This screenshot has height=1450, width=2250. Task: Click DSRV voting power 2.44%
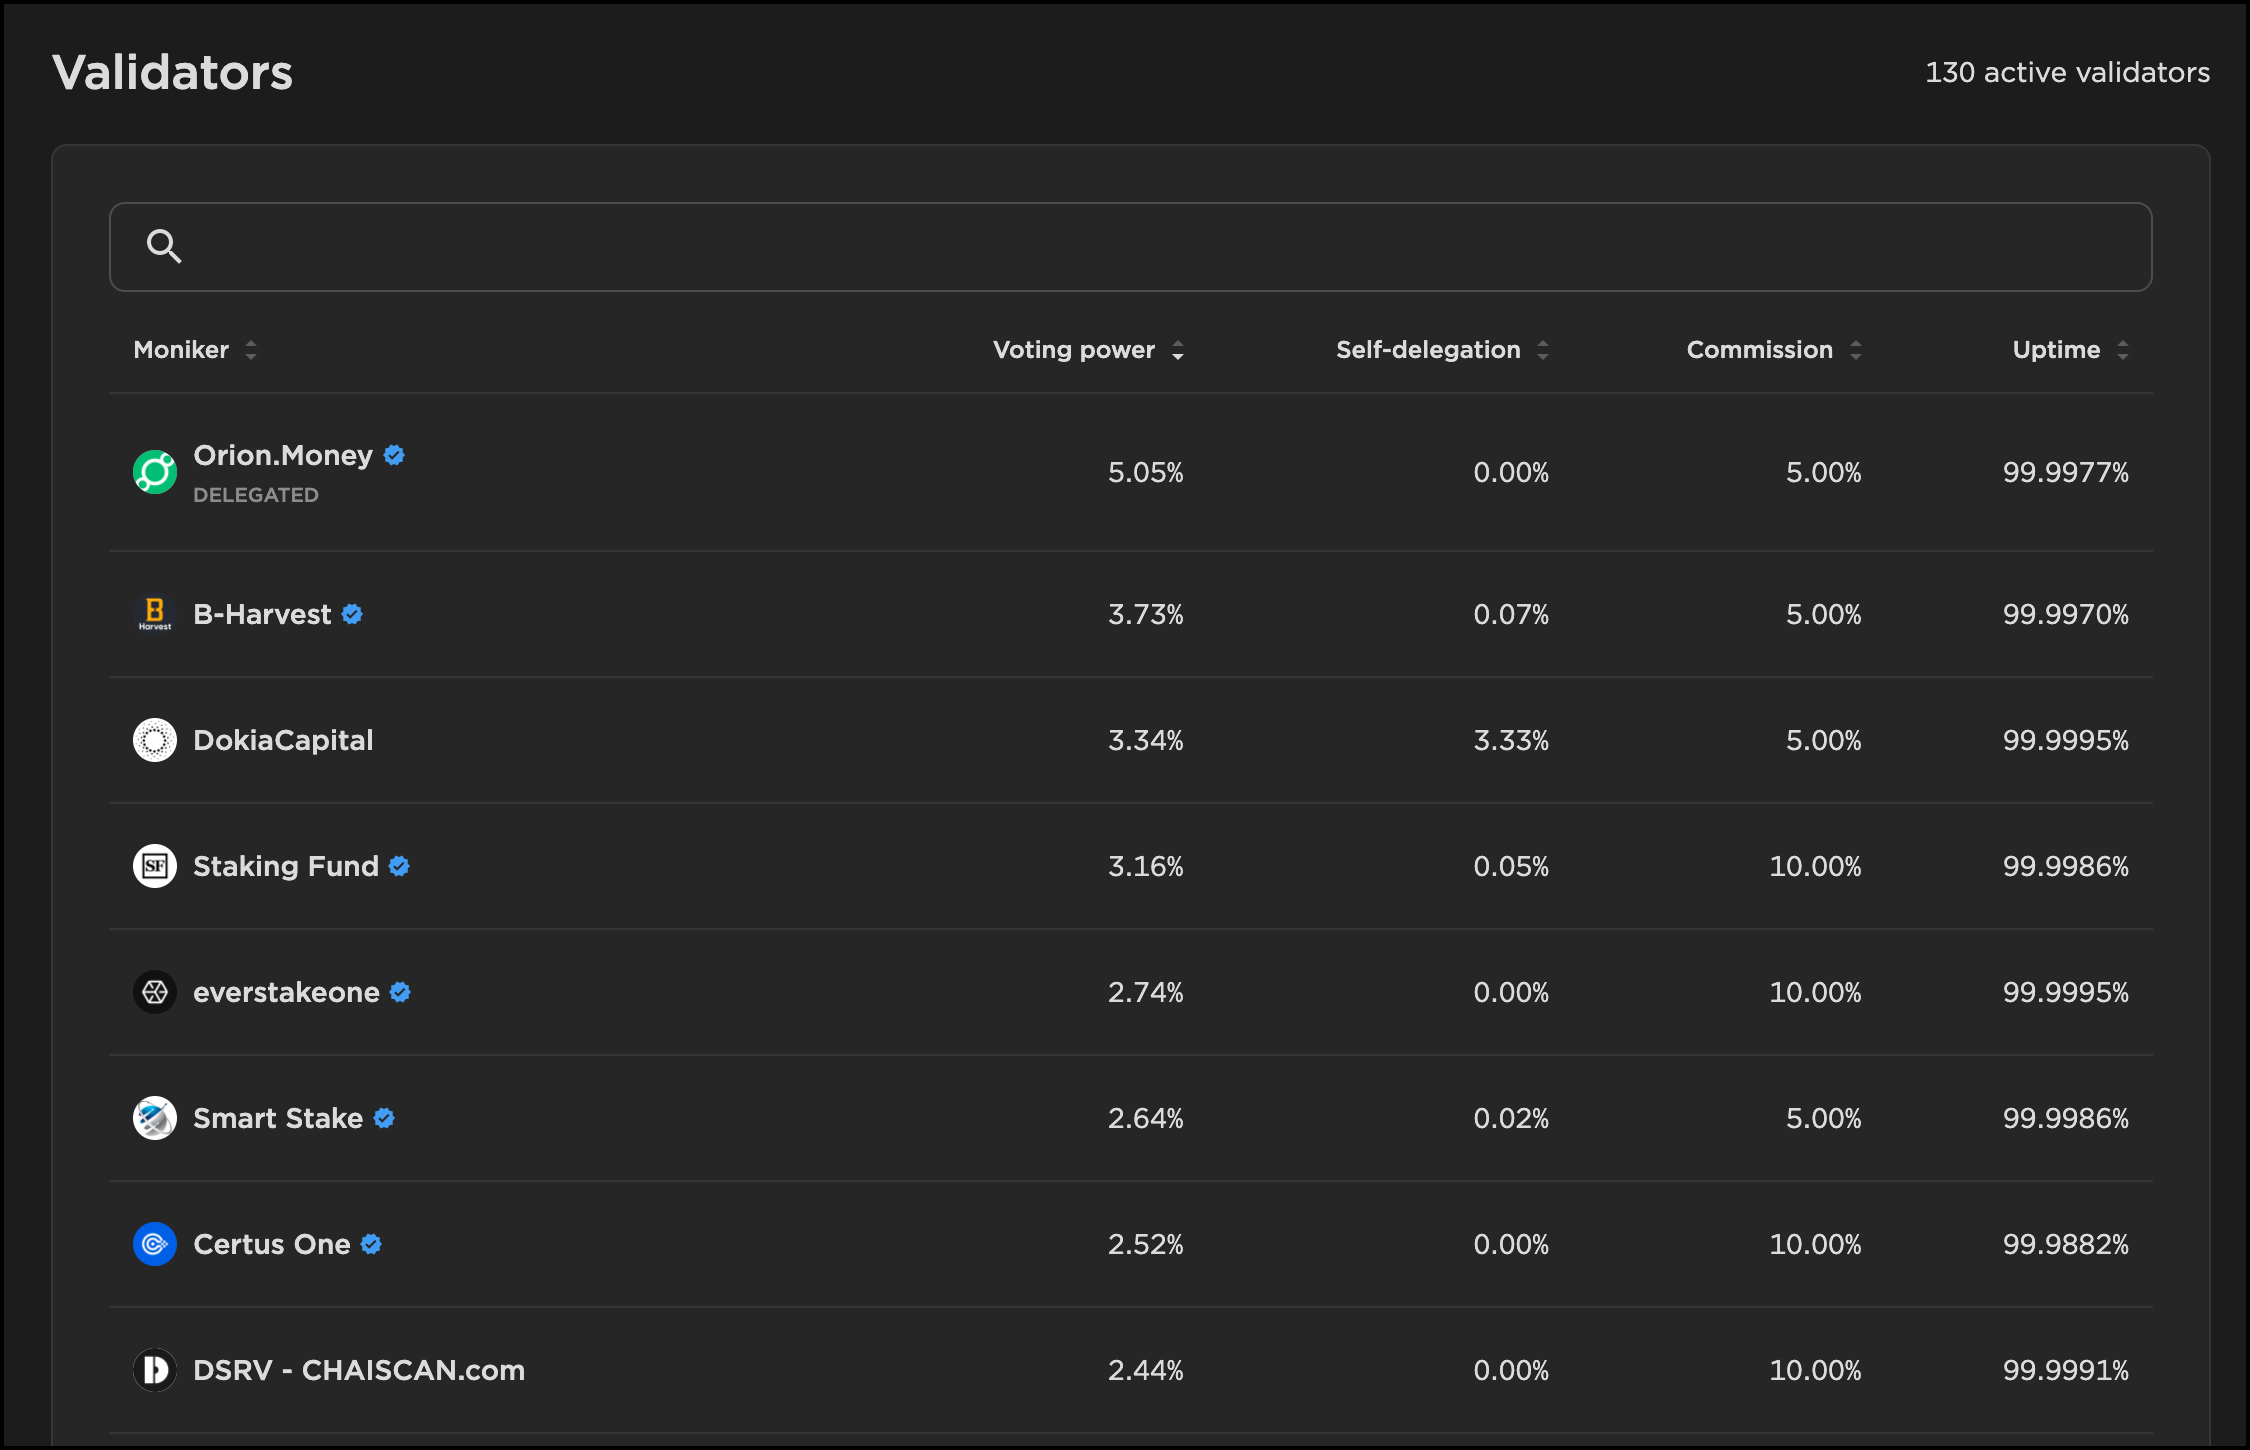click(1146, 1370)
